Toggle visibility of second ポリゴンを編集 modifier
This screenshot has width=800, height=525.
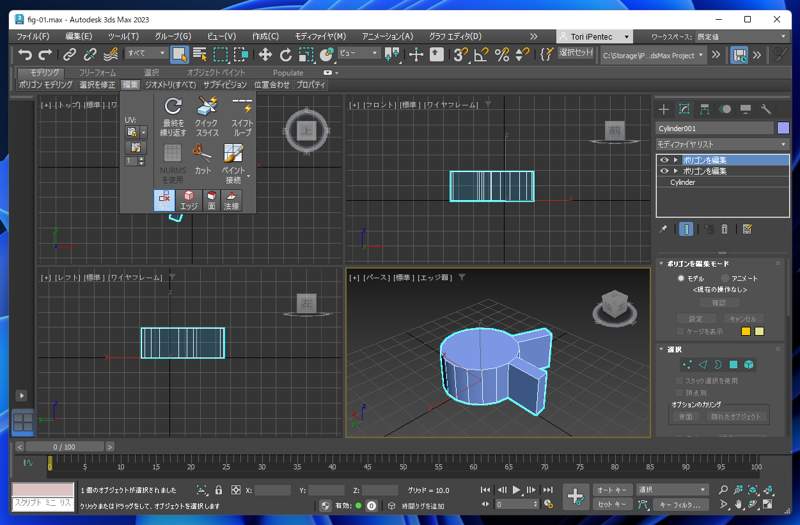point(664,171)
